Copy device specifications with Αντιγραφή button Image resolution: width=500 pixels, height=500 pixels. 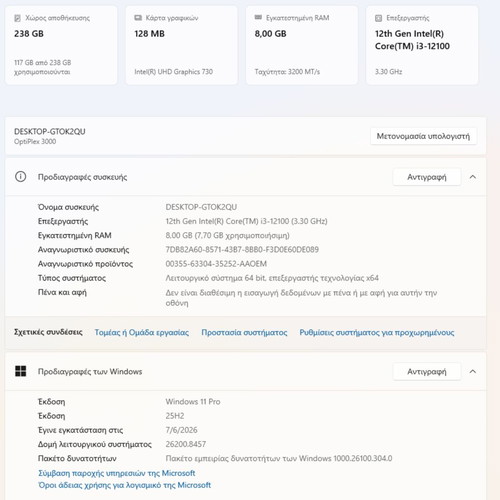click(x=427, y=177)
